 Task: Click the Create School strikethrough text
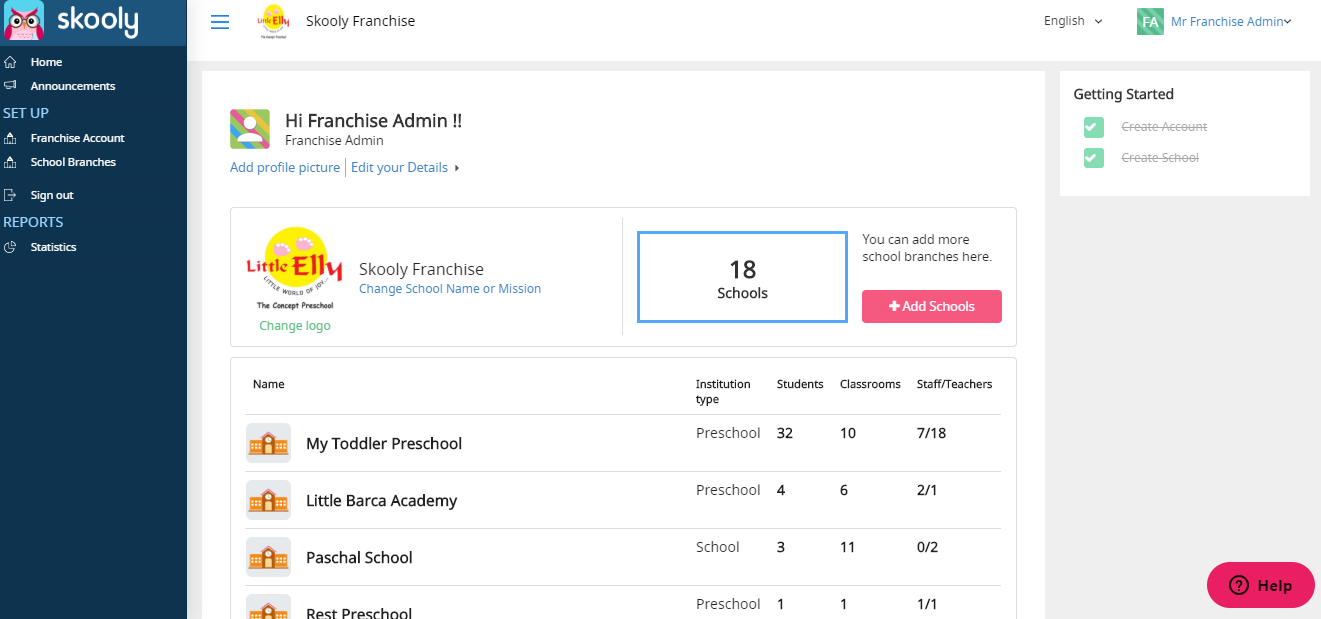pos(1160,158)
